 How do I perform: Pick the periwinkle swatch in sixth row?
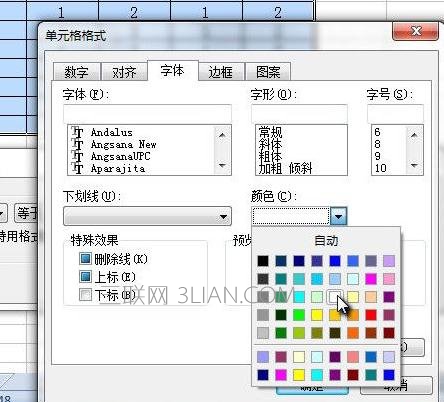coord(263,357)
